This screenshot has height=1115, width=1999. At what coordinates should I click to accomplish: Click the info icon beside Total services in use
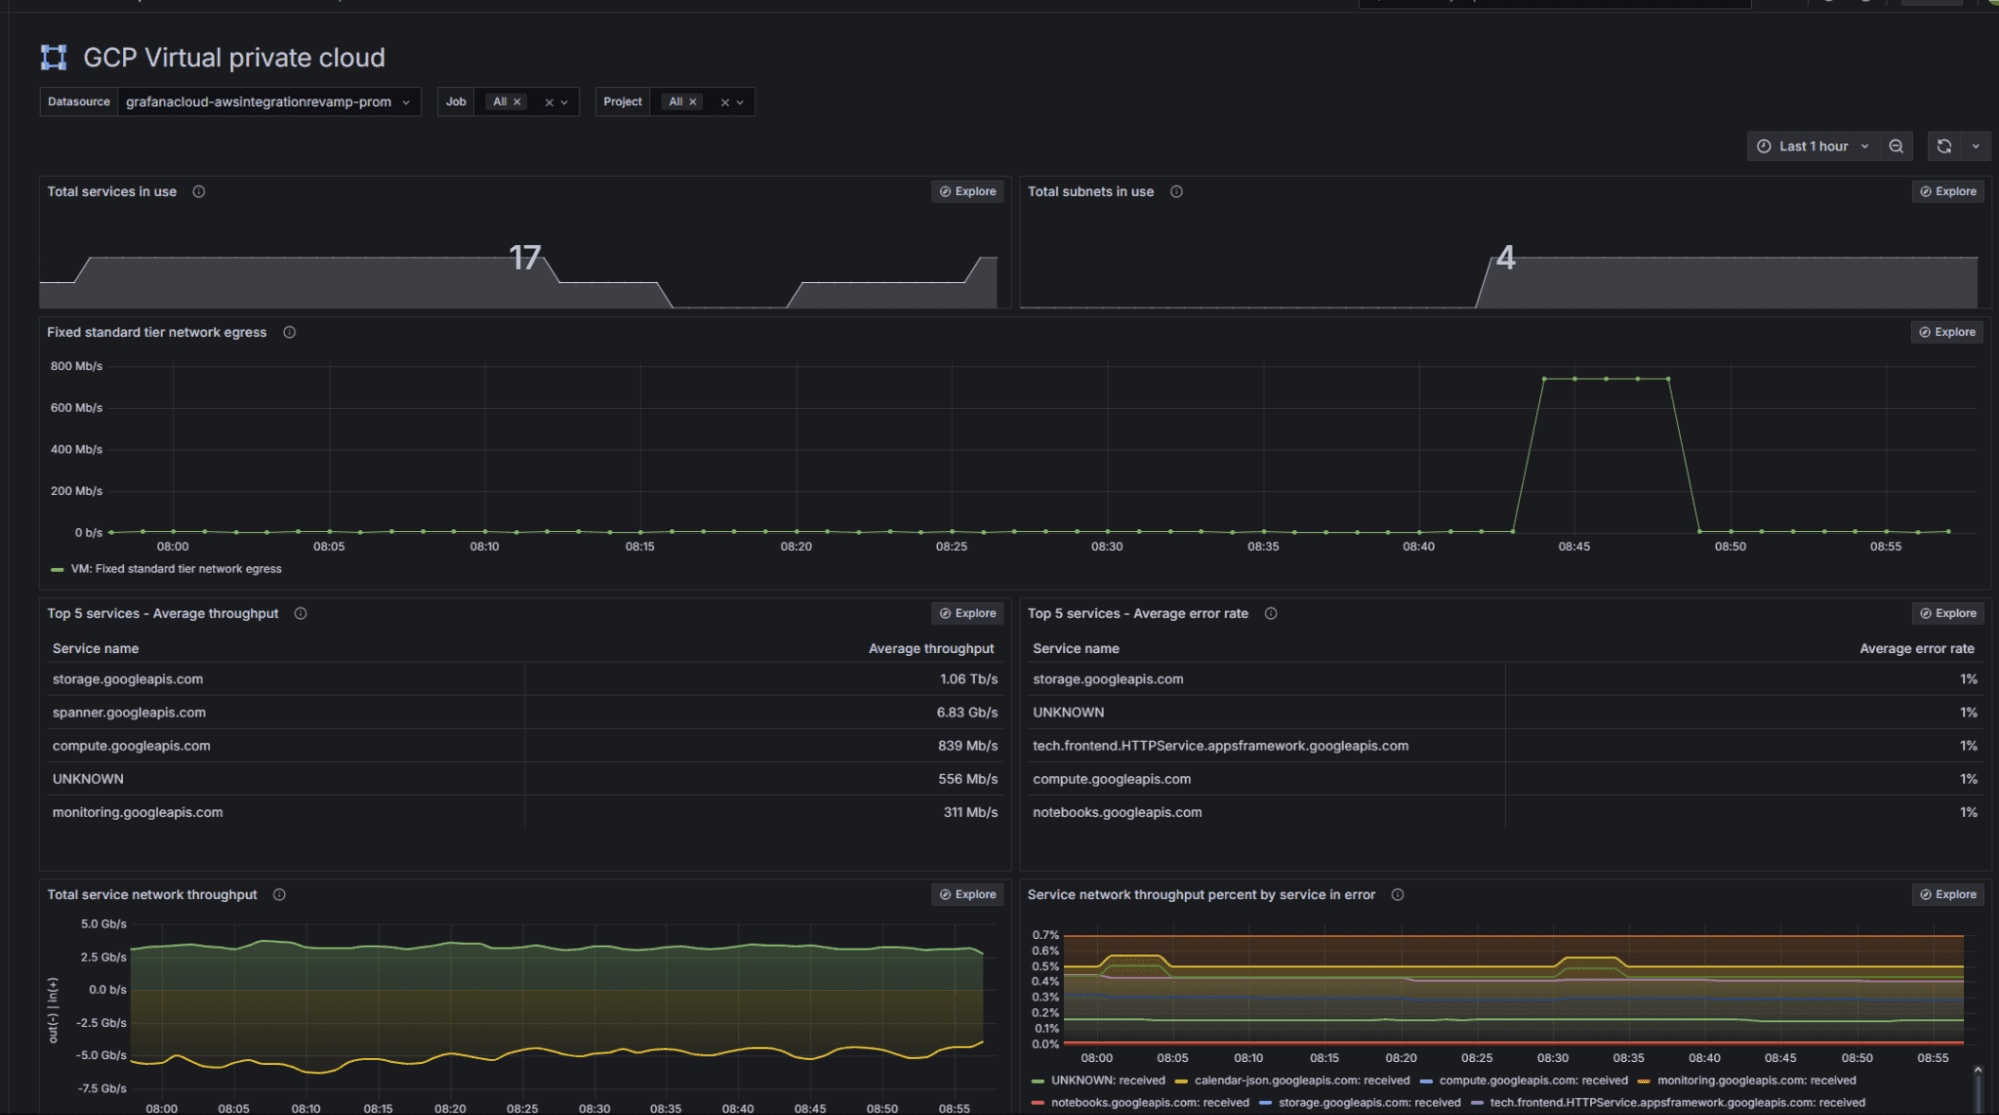(198, 191)
